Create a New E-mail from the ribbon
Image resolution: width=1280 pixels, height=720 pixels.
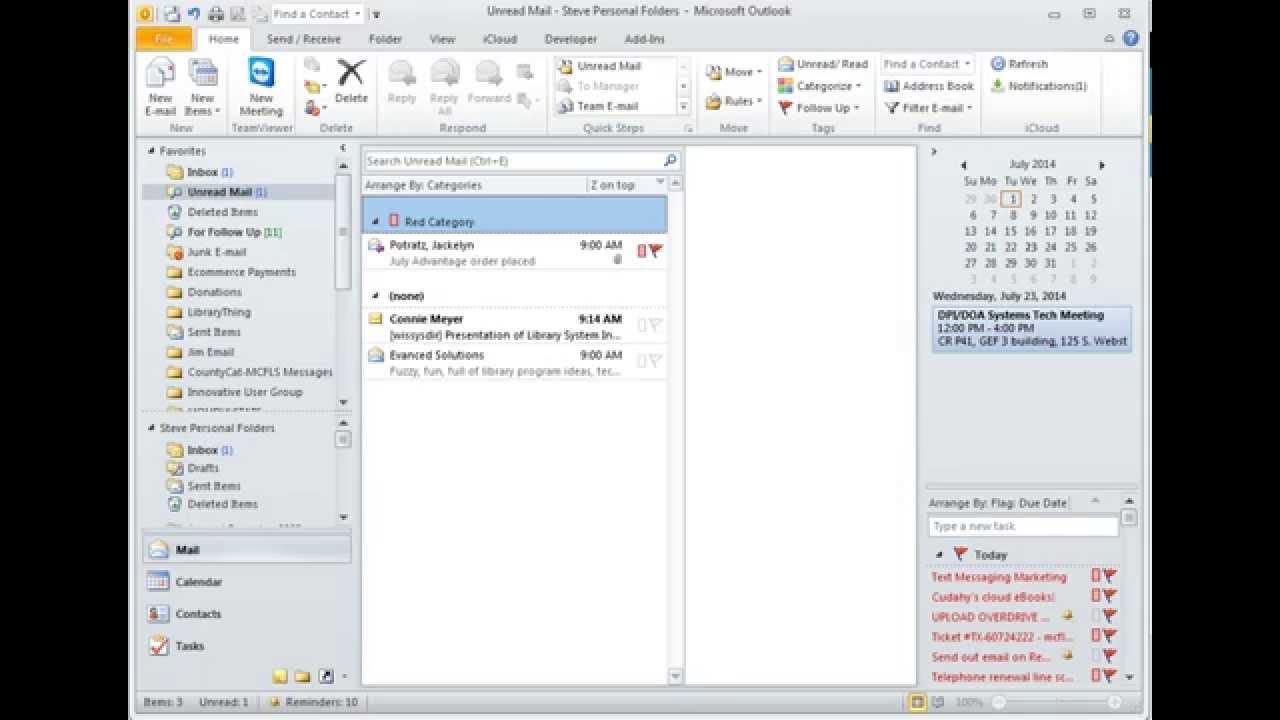[x=160, y=87]
